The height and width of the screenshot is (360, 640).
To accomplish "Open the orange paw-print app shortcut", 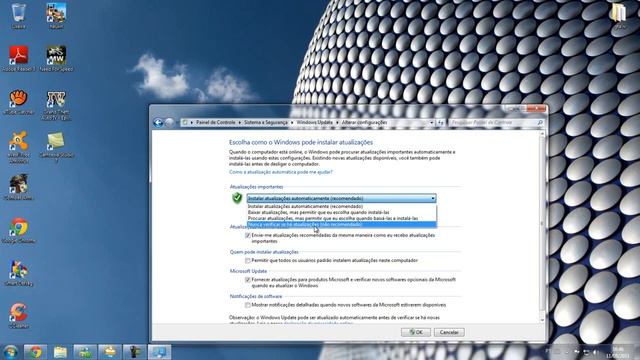I will (x=18, y=102).
